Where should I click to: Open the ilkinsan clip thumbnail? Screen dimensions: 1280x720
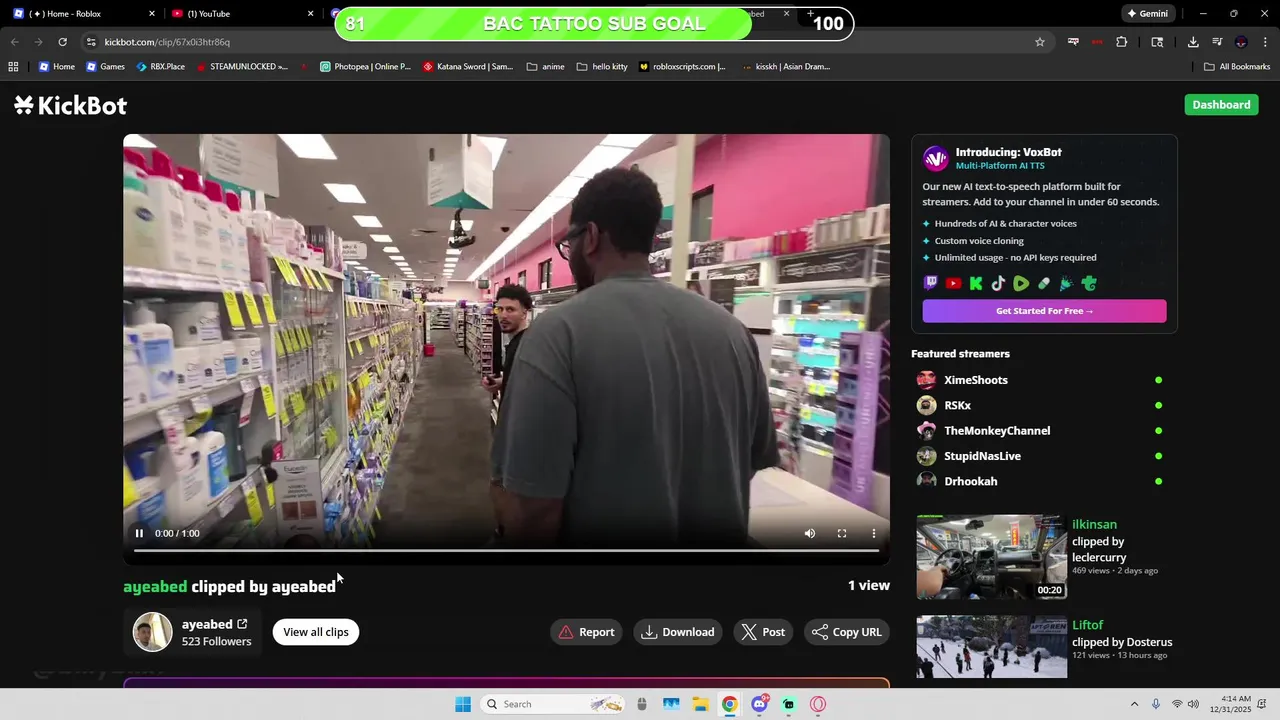(x=991, y=557)
